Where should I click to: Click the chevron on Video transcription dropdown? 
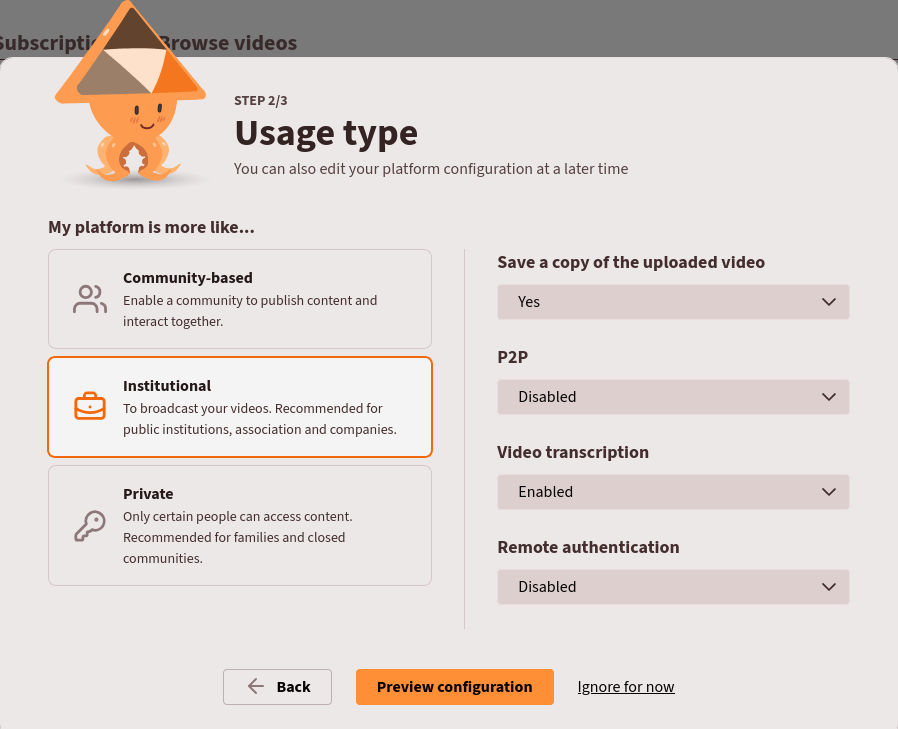tap(828, 492)
